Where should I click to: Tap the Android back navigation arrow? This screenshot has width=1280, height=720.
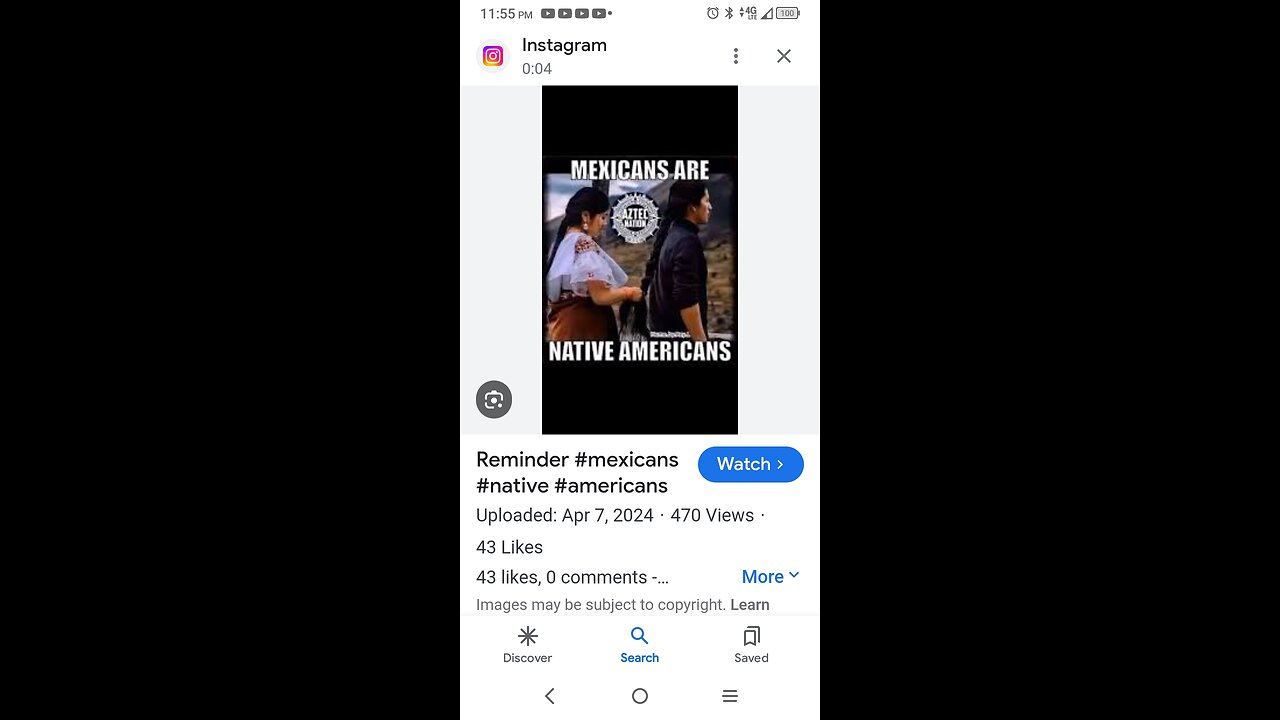tap(549, 696)
